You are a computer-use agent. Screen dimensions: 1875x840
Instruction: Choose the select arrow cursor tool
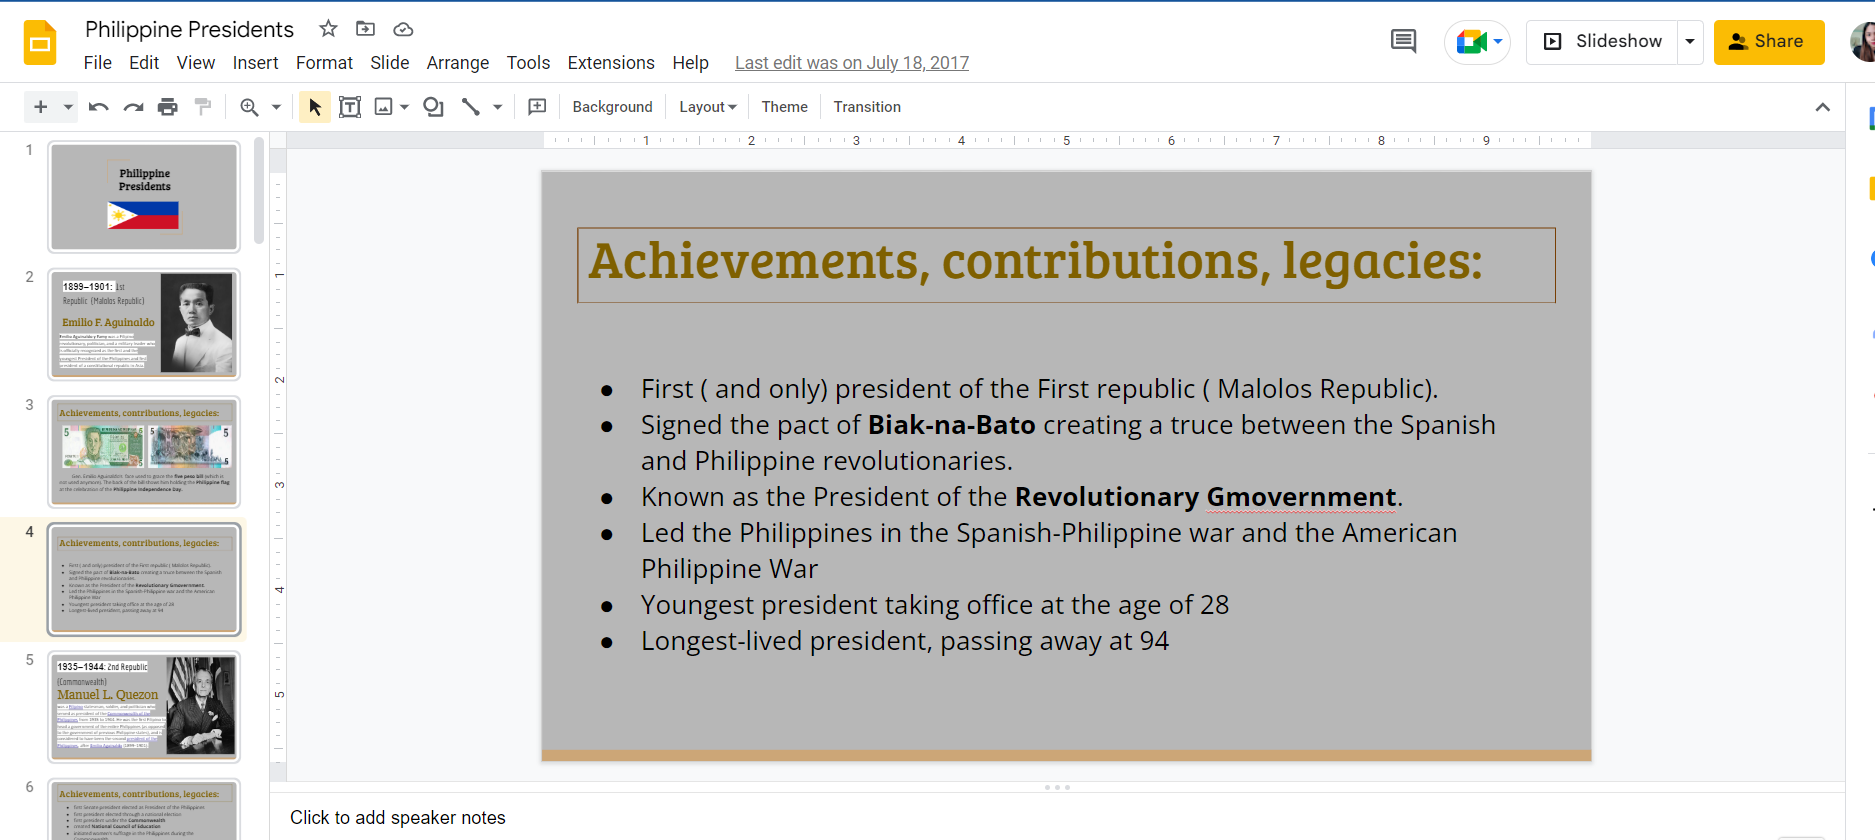(315, 107)
